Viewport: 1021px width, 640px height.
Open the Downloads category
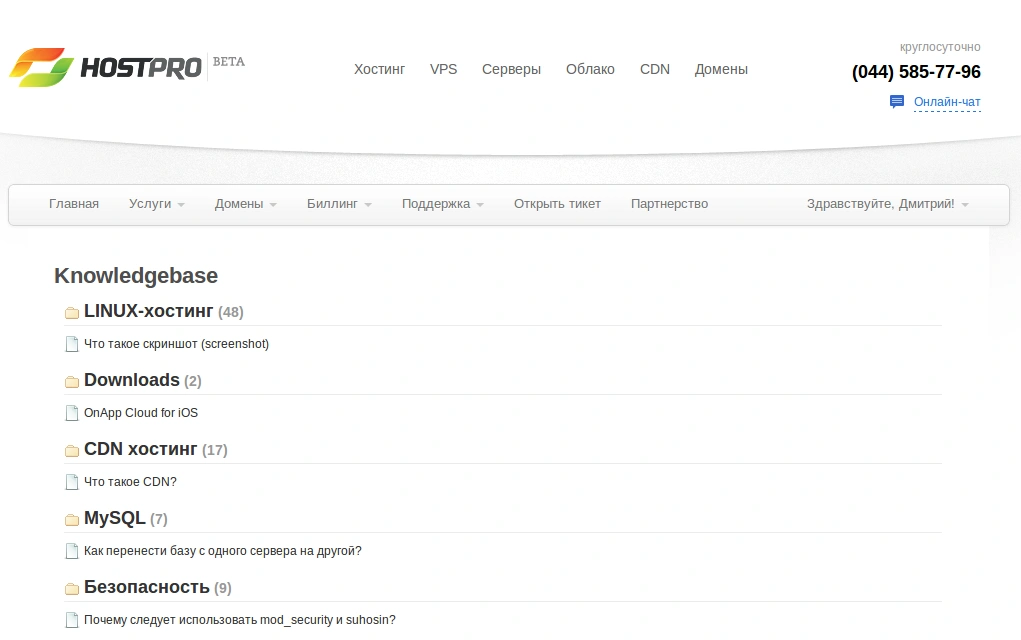tap(132, 380)
